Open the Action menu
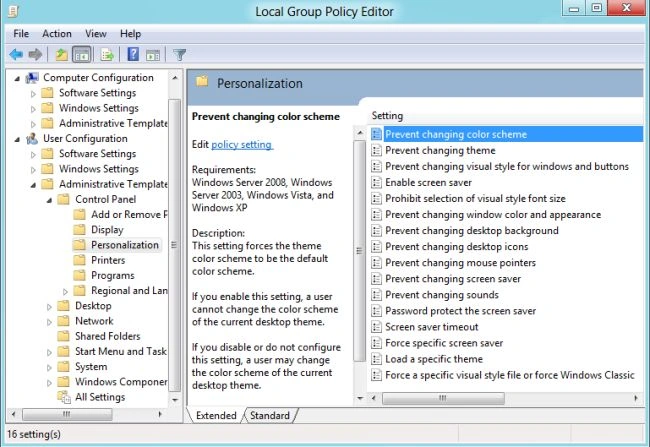 pos(57,34)
